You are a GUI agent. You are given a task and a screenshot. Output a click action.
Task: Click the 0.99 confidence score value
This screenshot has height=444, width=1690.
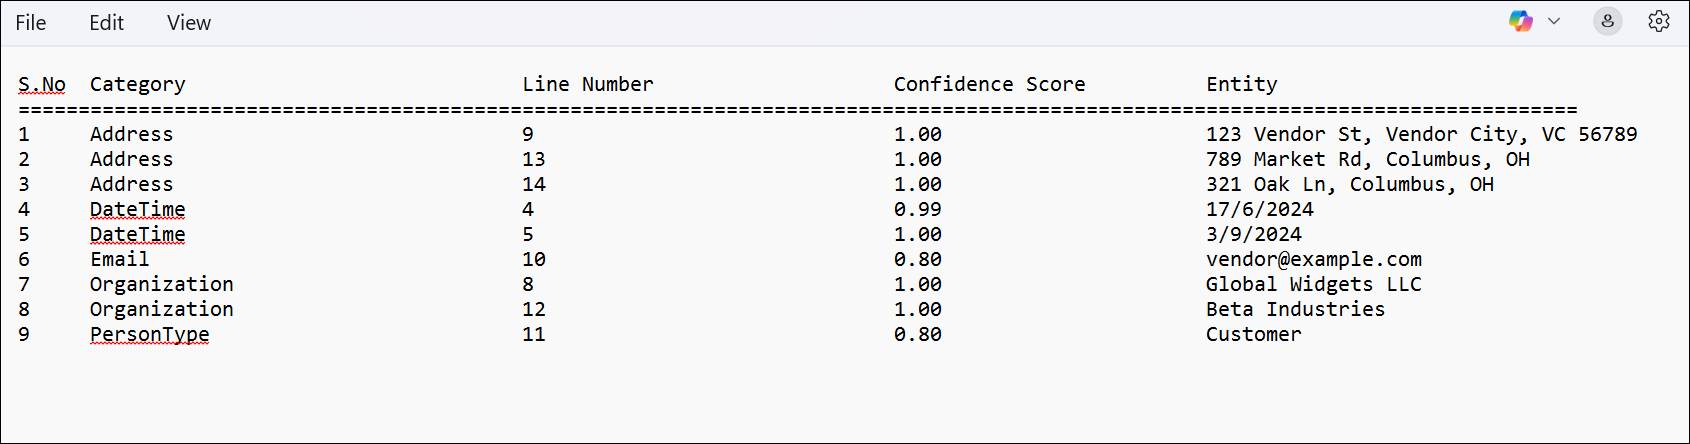917,210
